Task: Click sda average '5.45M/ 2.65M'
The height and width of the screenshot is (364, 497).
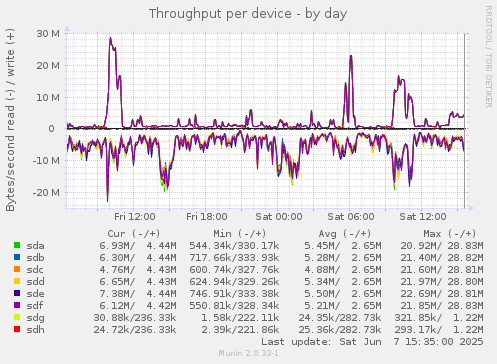Action: (343, 246)
